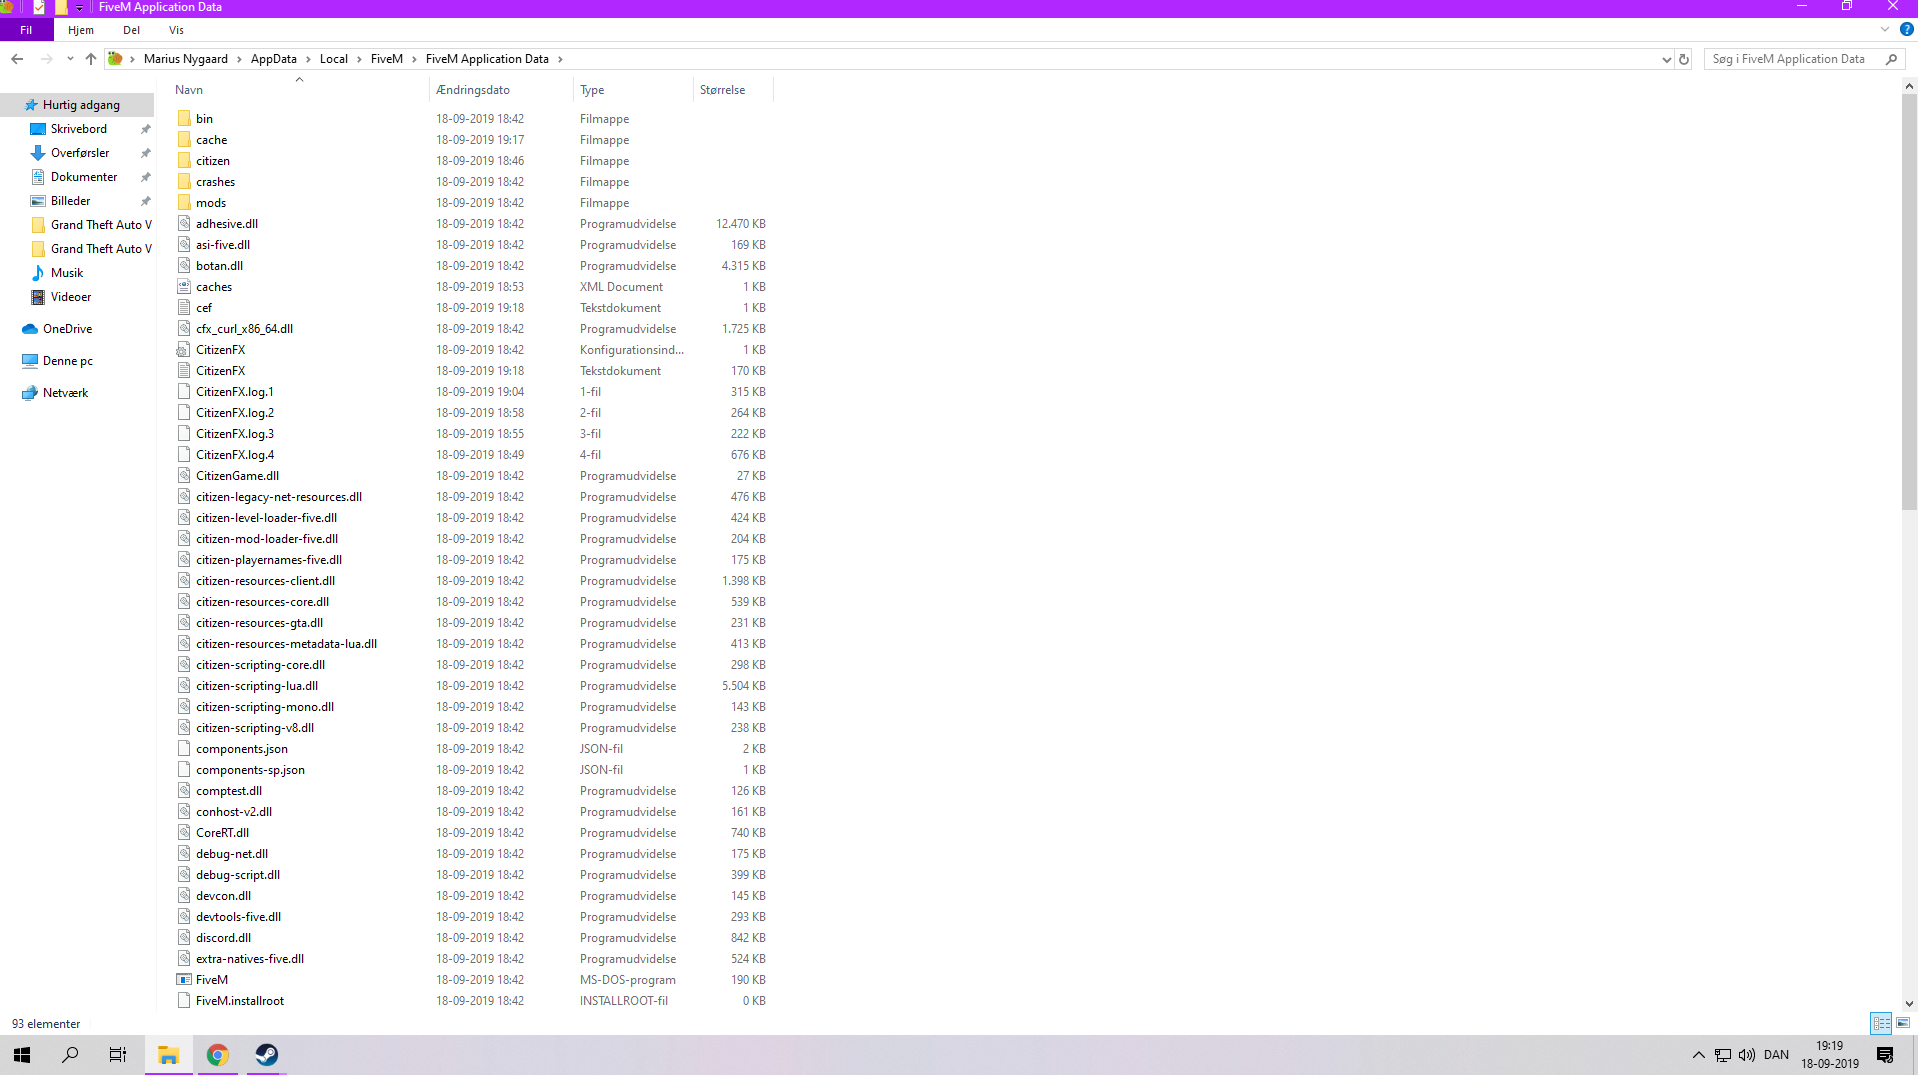1918x1075 pixels.
Task: Refresh the FiveM Application Data folder
Action: point(1684,59)
